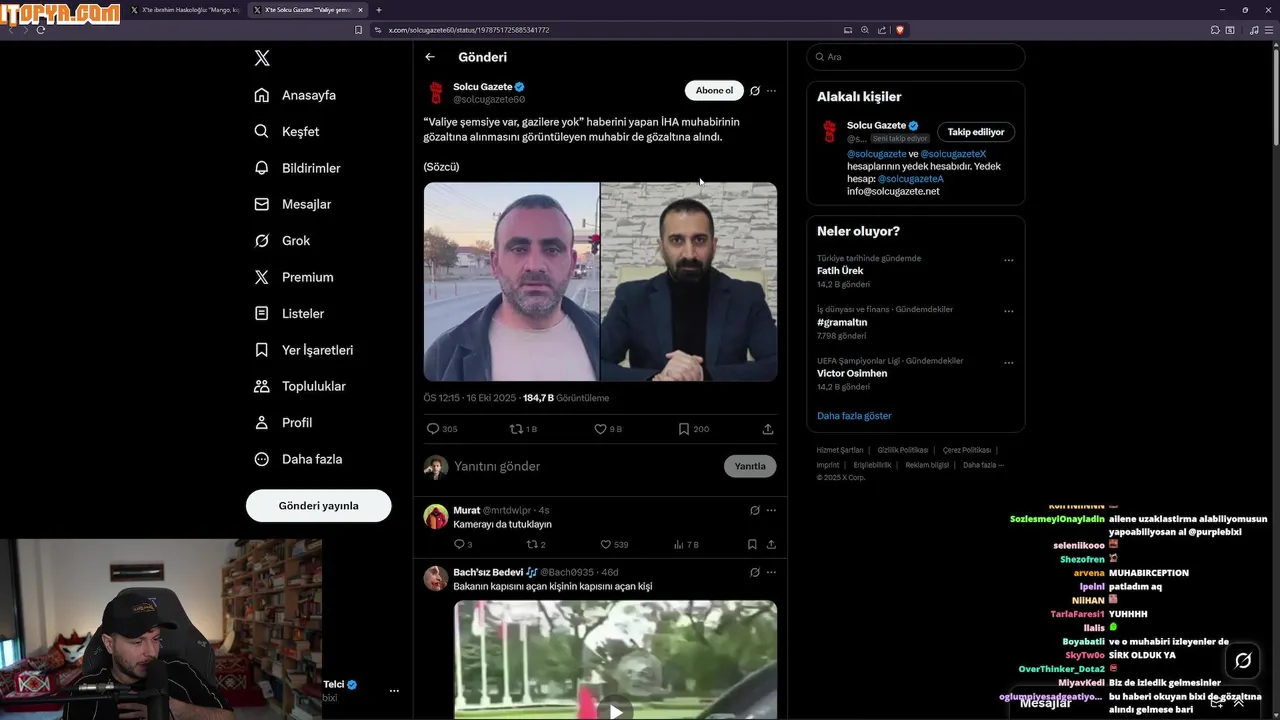This screenshot has width=1280, height=720.
Task: Play the video in Bach'sız Bedevi reply
Action: pyautogui.click(x=616, y=711)
